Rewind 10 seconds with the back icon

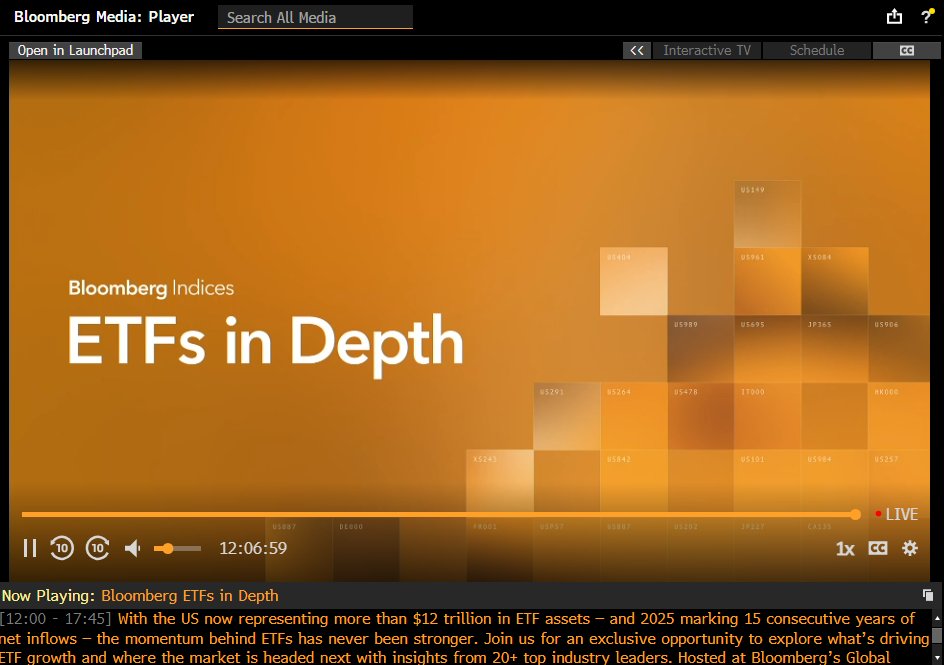point(62,548)
